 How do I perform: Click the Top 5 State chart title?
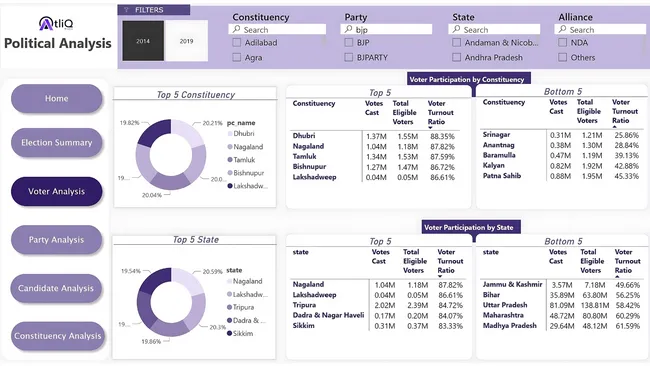196,240
